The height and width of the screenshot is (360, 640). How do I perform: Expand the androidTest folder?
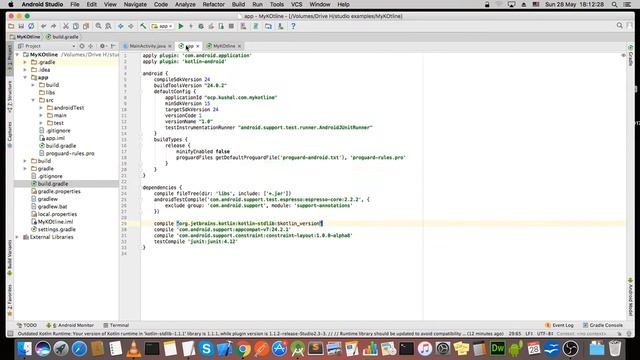tap(41, 108)
